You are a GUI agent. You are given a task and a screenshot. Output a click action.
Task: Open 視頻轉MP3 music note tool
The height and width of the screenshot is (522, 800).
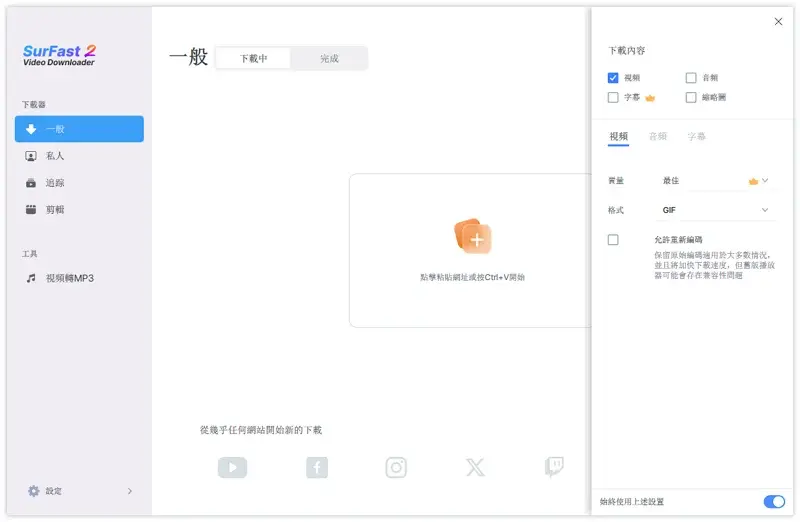32,278
